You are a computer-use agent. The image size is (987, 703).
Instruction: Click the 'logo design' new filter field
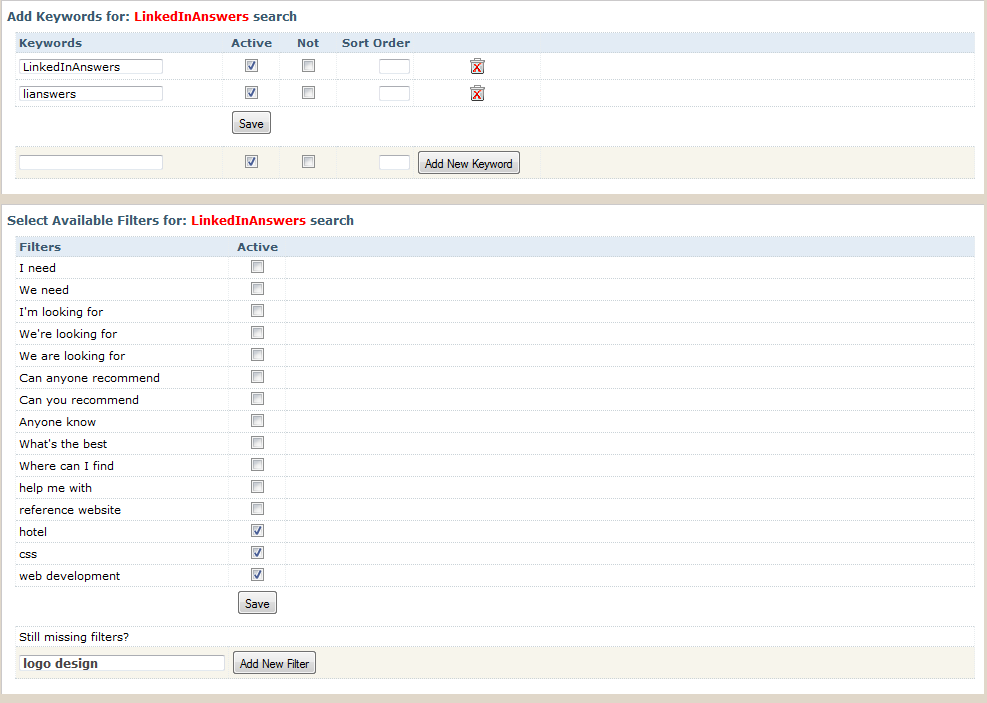(122, 663)
